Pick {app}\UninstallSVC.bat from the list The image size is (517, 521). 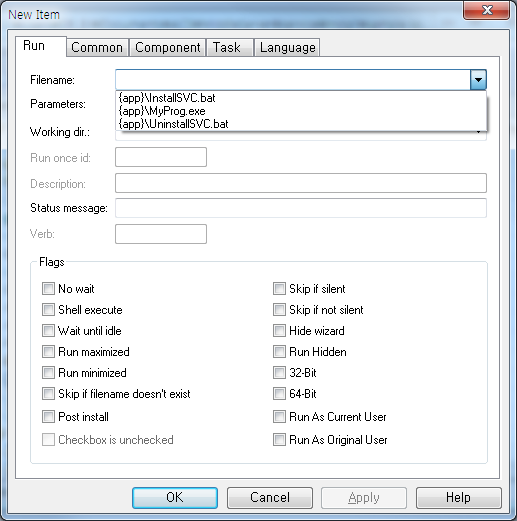pos(301,124)
